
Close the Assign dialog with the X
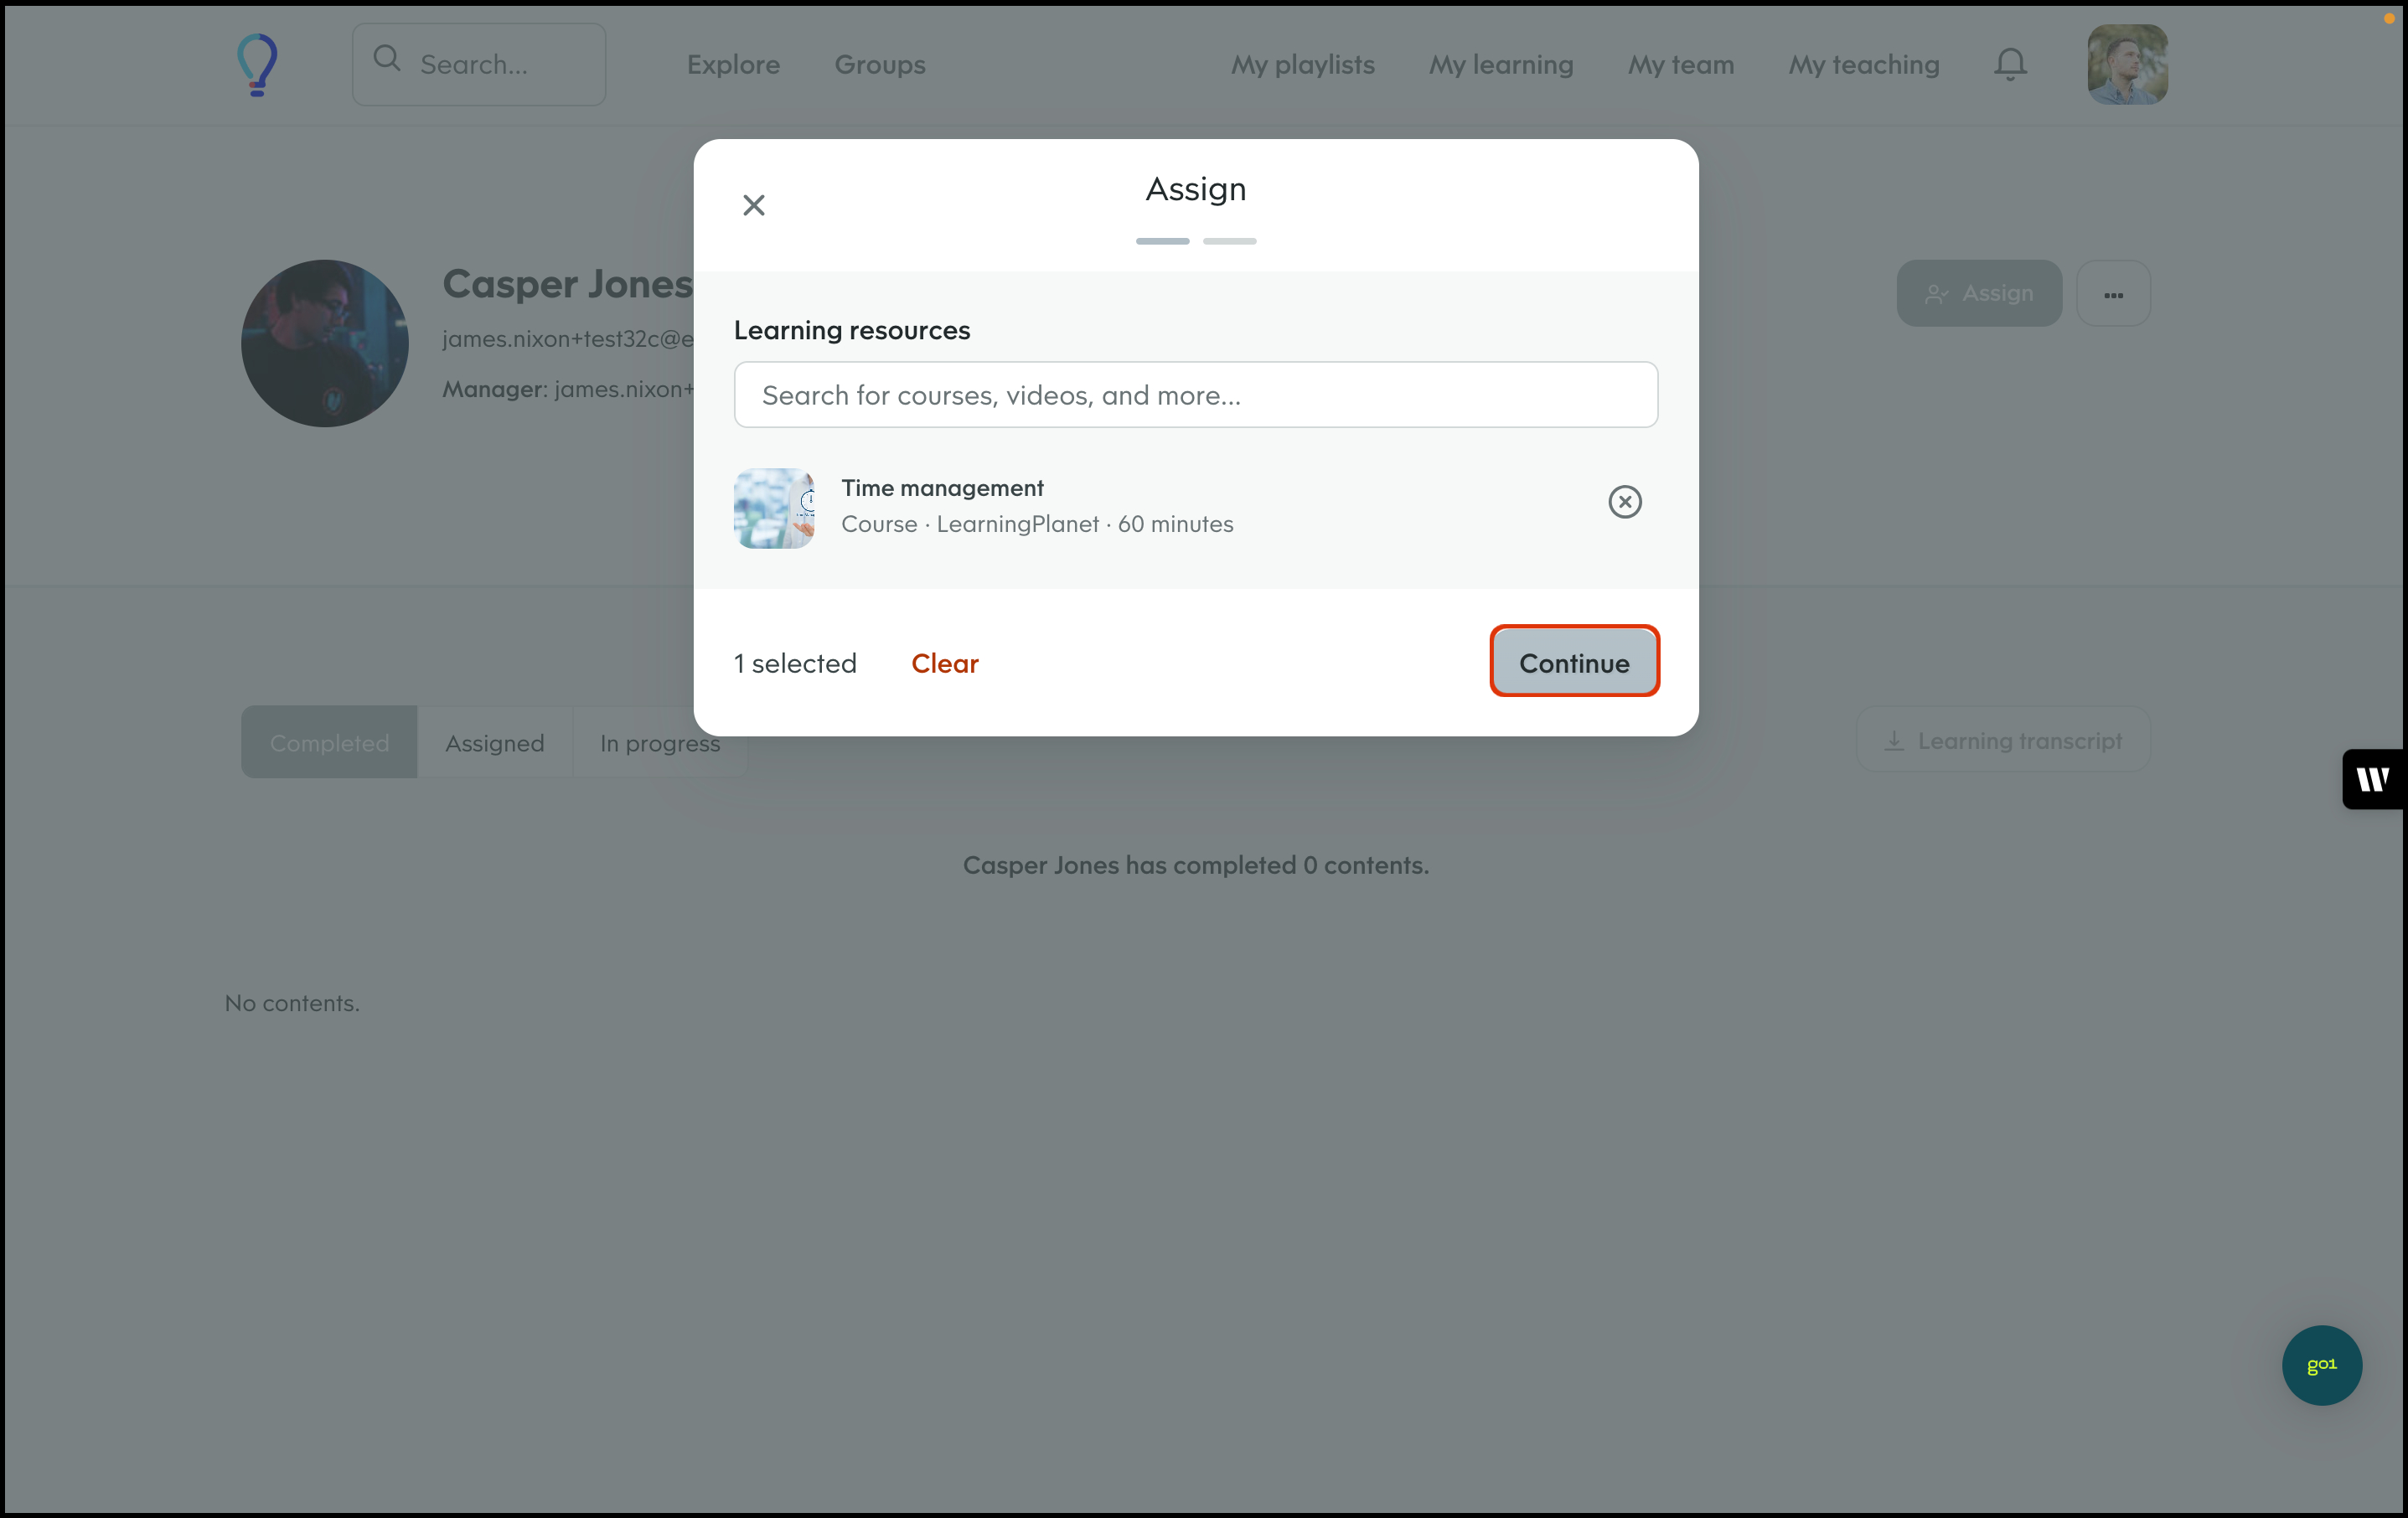point(754,205)
